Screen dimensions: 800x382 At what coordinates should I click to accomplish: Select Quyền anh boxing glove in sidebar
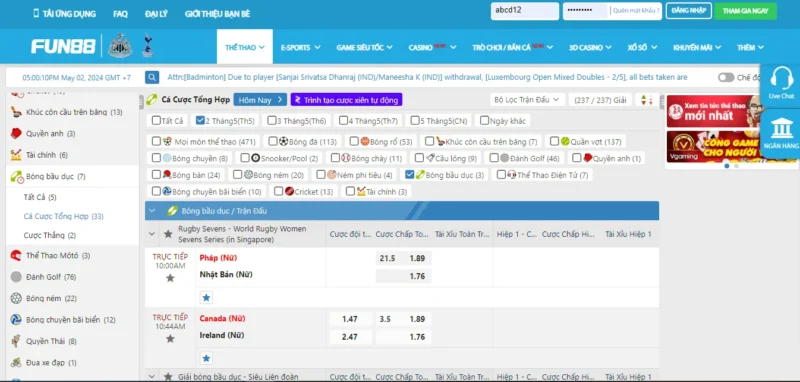pos(16,134)
